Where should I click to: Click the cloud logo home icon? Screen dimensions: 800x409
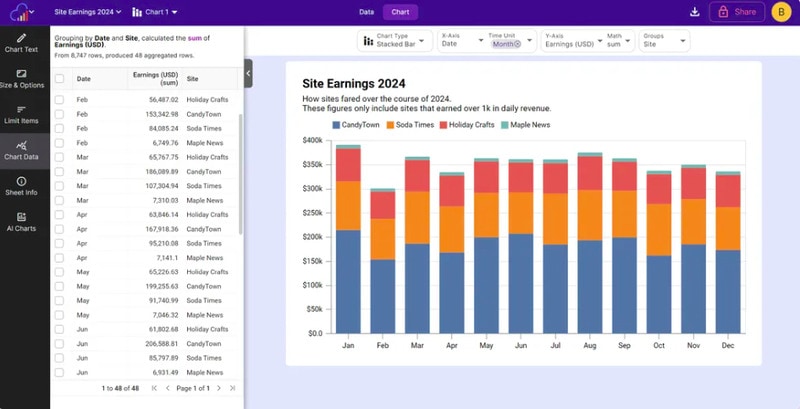point(15,12)
